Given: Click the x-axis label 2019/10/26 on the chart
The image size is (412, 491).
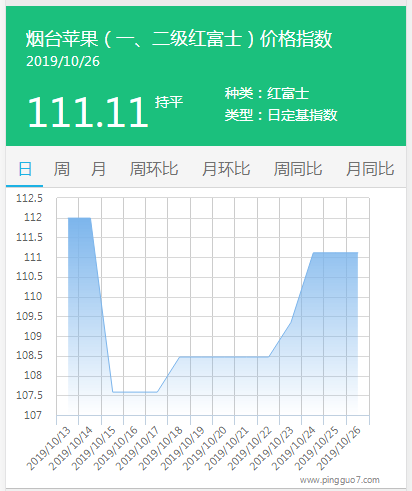Looking at the screenshot, I should click(x=338, y=448).
